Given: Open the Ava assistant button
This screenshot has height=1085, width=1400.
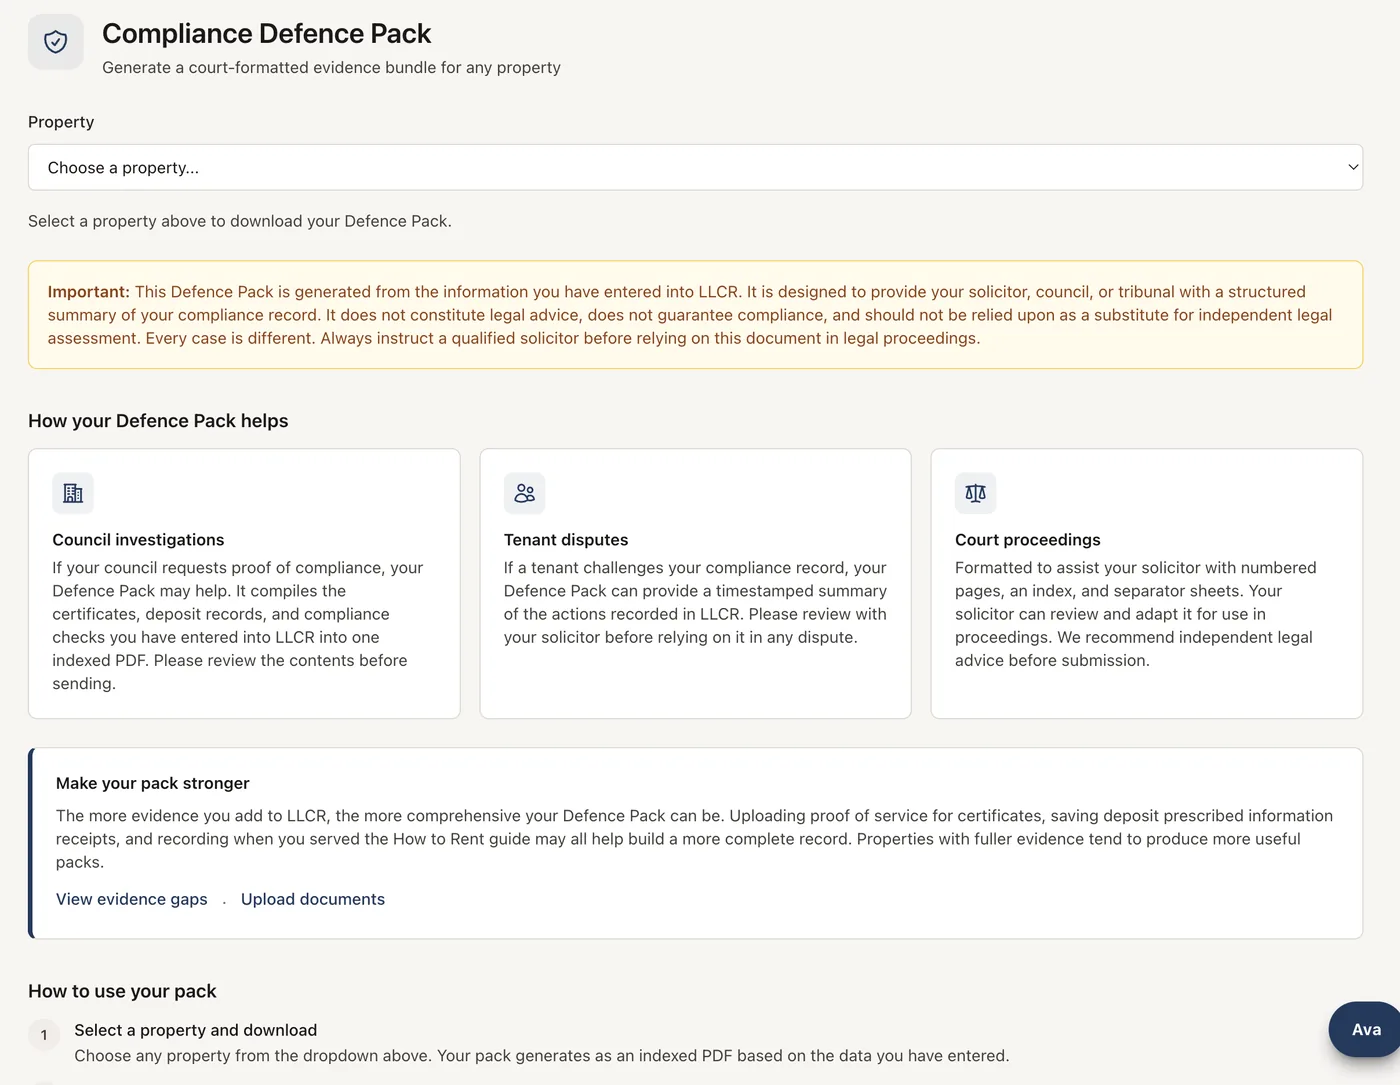Looking at the screenshot, I should click(1365, 1029).
